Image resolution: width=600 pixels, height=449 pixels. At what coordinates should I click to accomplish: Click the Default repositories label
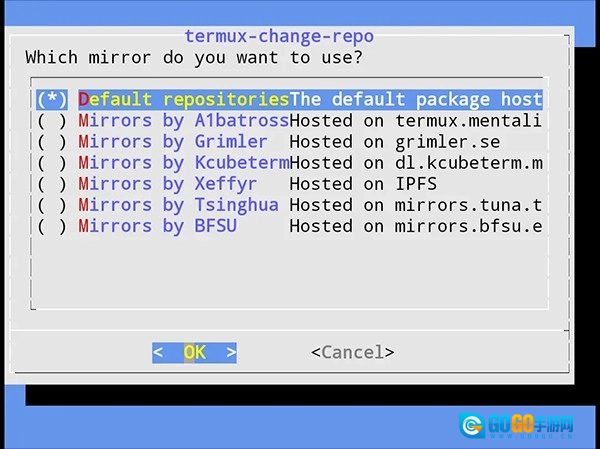click(183, 100)
